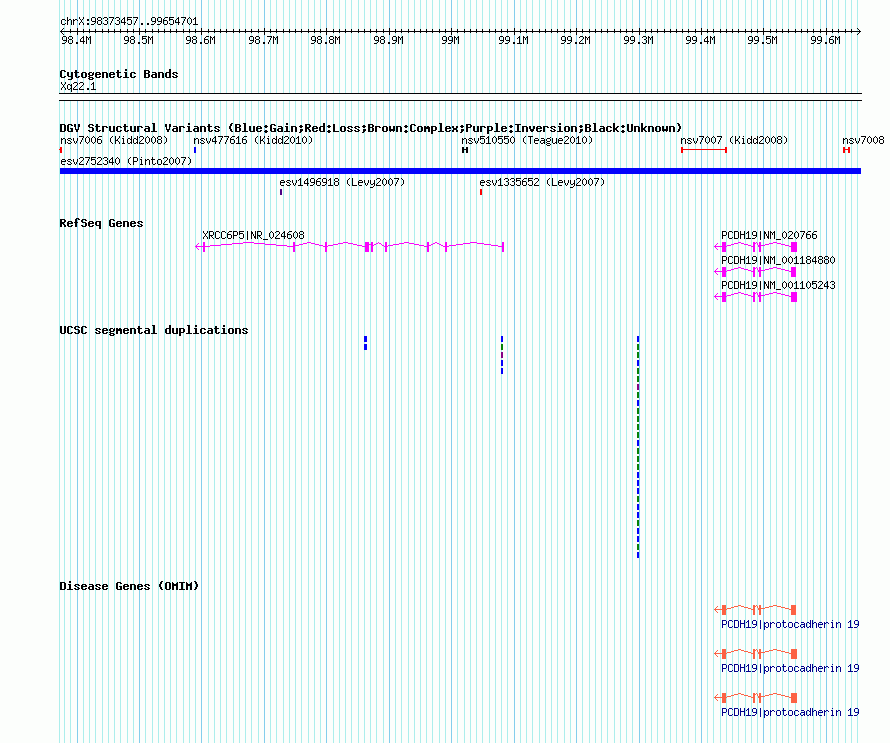Screen dimensions: 890x743
Task: Select the UCSC segmental duplications track title
Action: 154,330
